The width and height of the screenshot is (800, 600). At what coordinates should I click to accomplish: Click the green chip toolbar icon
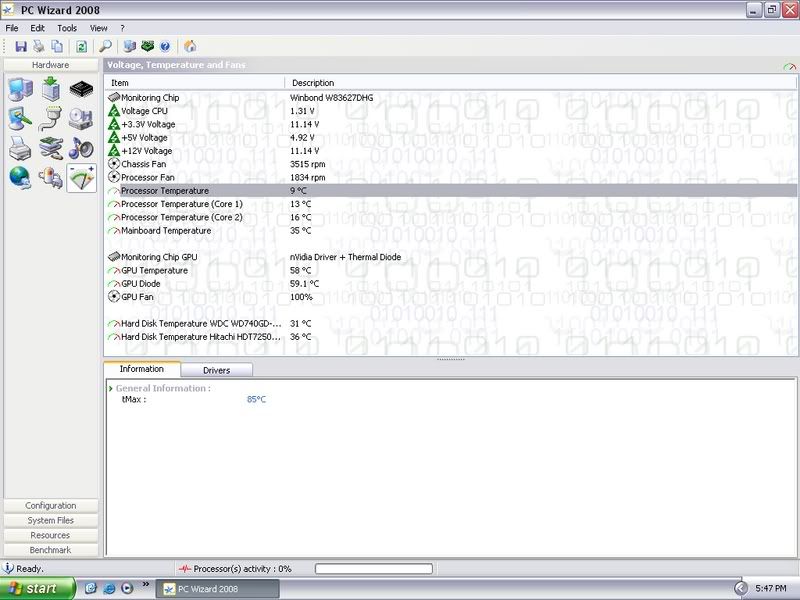pos(147,46)
